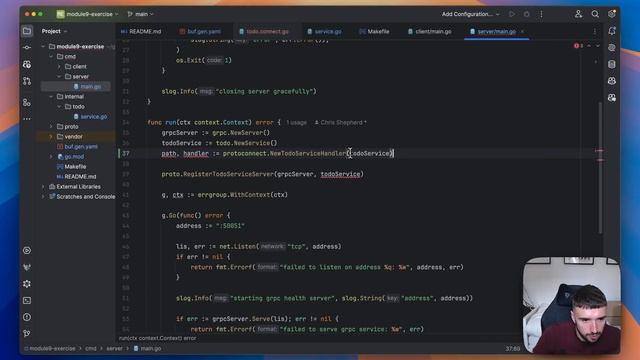Expand the vendor folder
The image size is (640, 360).
click(x=51, y=136)
